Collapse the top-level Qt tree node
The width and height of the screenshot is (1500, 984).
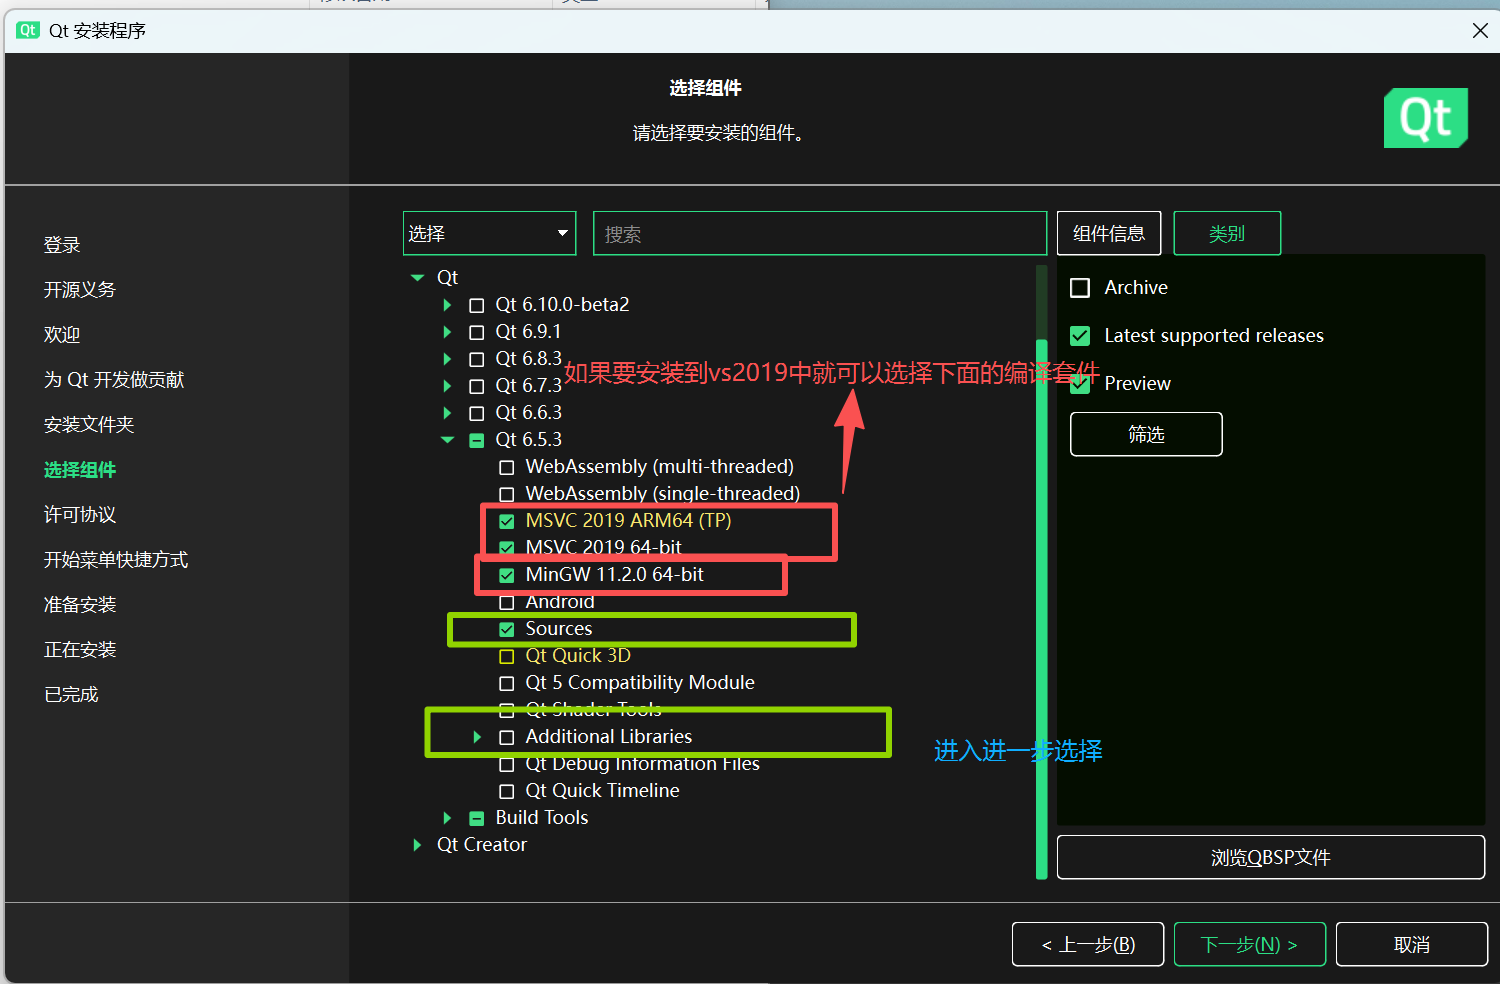coord(418,278)
